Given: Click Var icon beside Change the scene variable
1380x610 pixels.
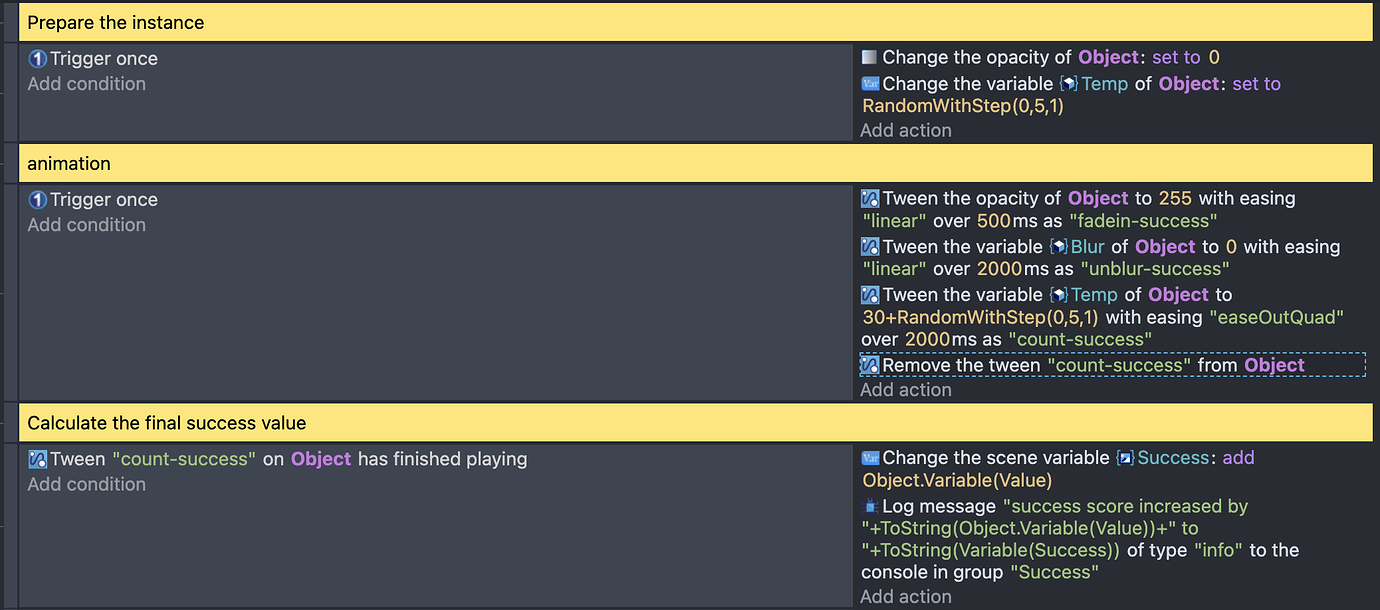Looking at the screenshot, I should 869,458.
